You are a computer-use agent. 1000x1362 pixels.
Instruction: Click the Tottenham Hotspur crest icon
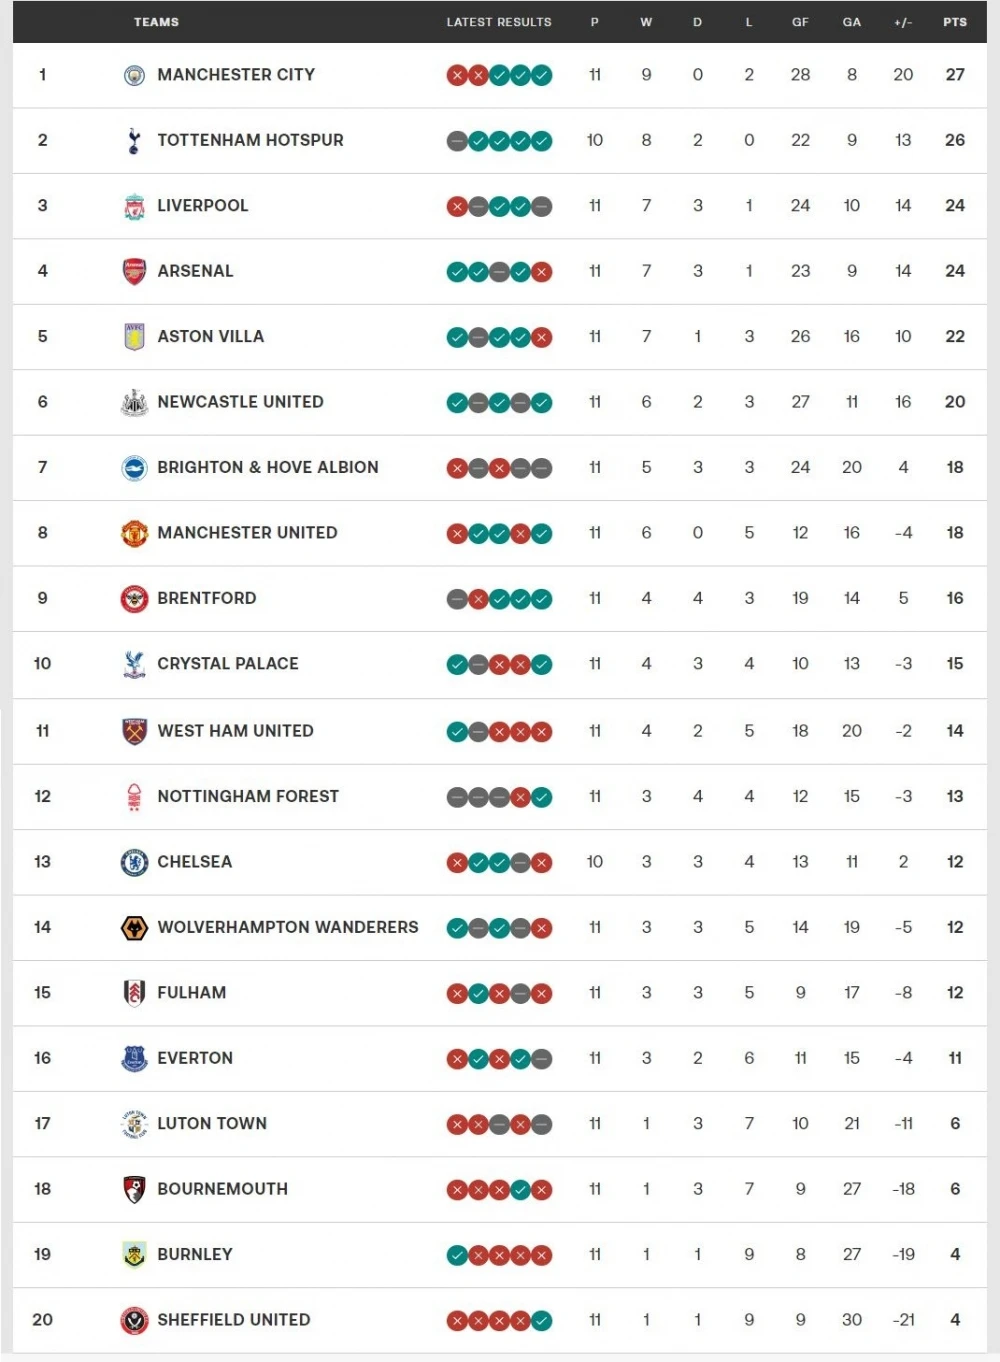click(x=134, y=141)
